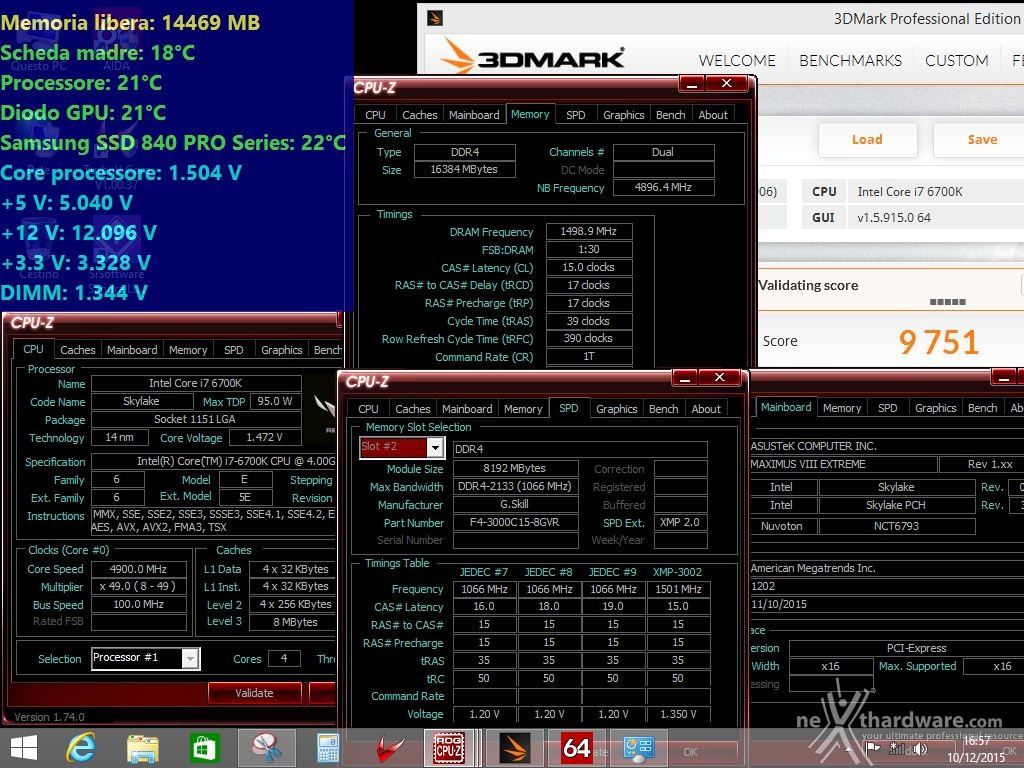Click the CAS# Latency value 15.0 clocks
Screen dimensions: 1024x768
tap(589, 267)
